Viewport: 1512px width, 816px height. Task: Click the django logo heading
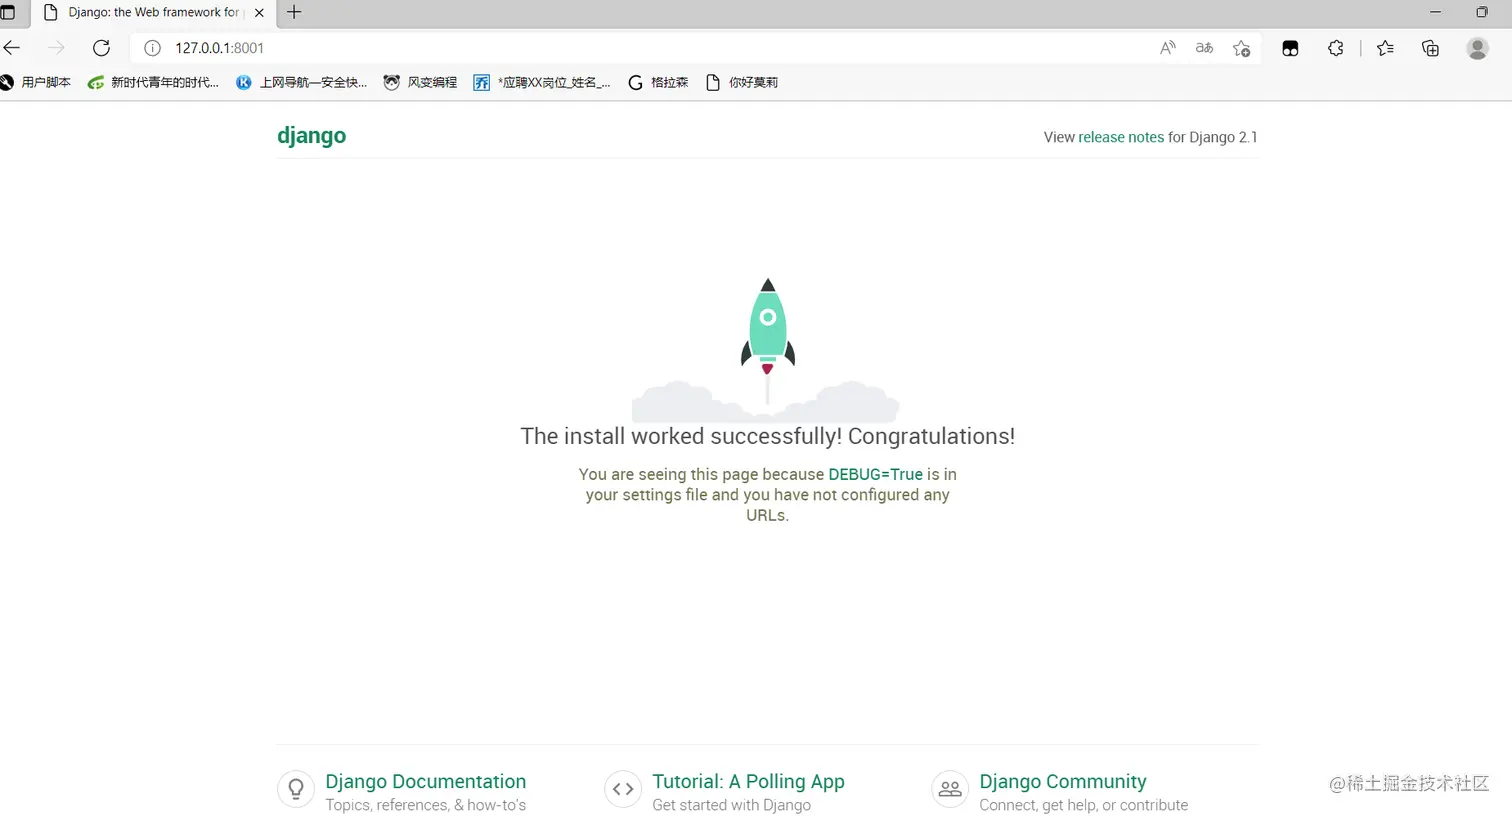click(x=312, y=136)
